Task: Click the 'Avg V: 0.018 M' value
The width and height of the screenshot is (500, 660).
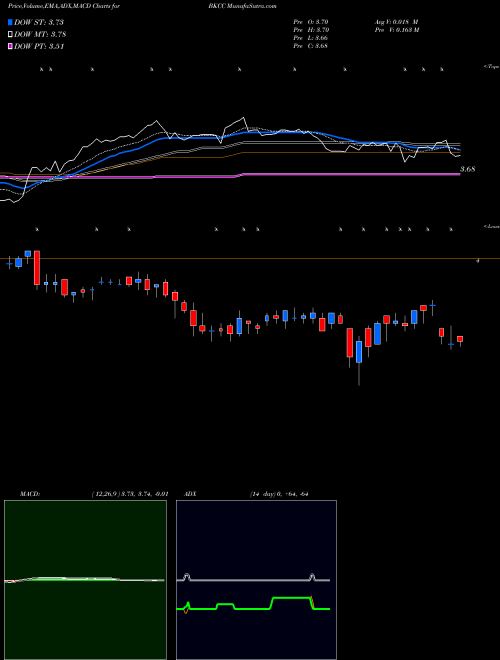Action: pos(396,22)
